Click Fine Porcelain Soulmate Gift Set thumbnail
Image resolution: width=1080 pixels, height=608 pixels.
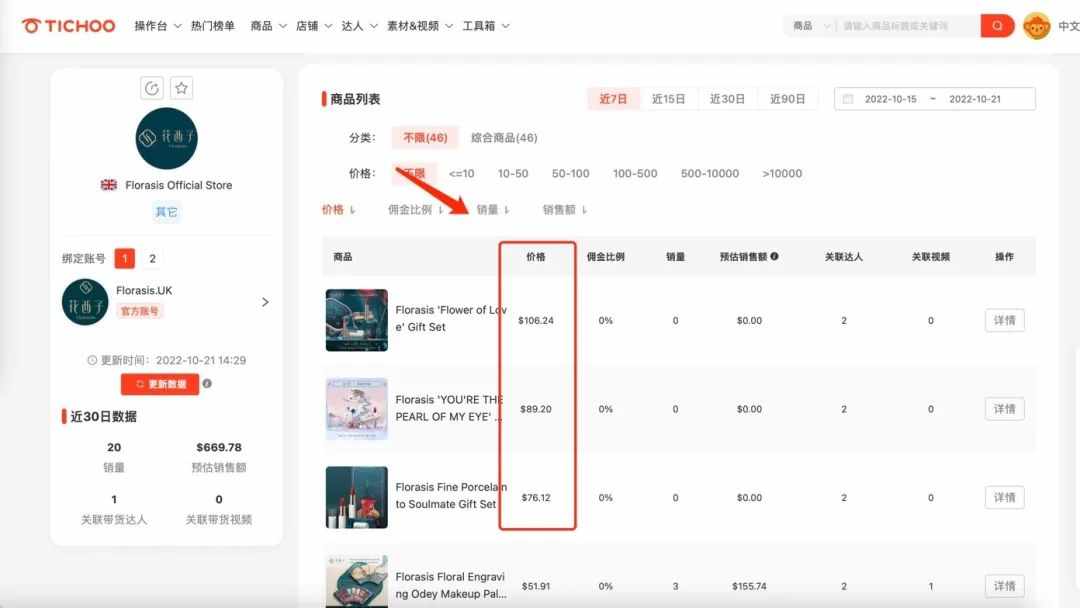point(357,497)
